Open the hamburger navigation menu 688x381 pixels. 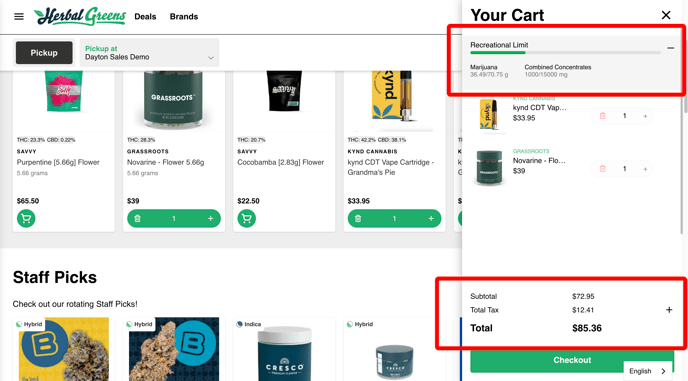(19, 17)
